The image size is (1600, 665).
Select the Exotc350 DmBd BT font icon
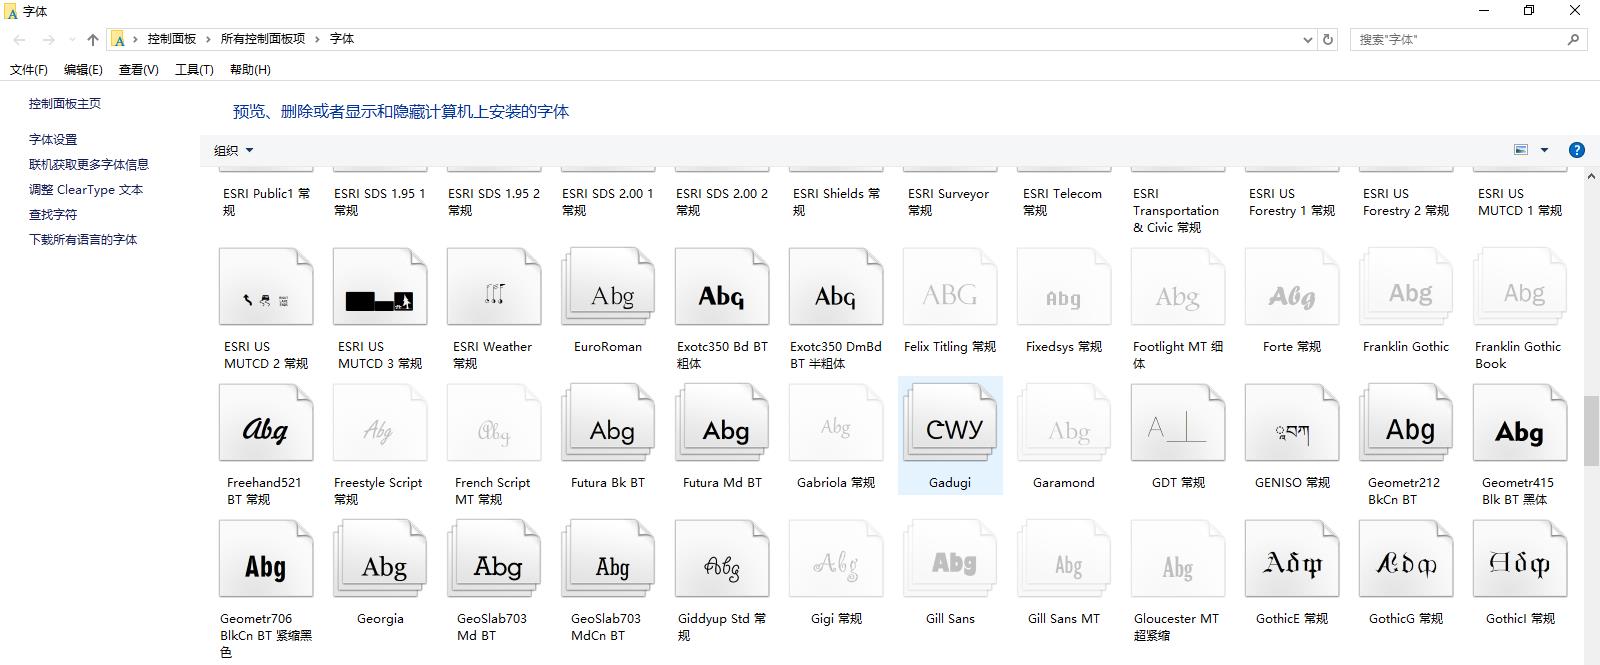coord(836,288)
